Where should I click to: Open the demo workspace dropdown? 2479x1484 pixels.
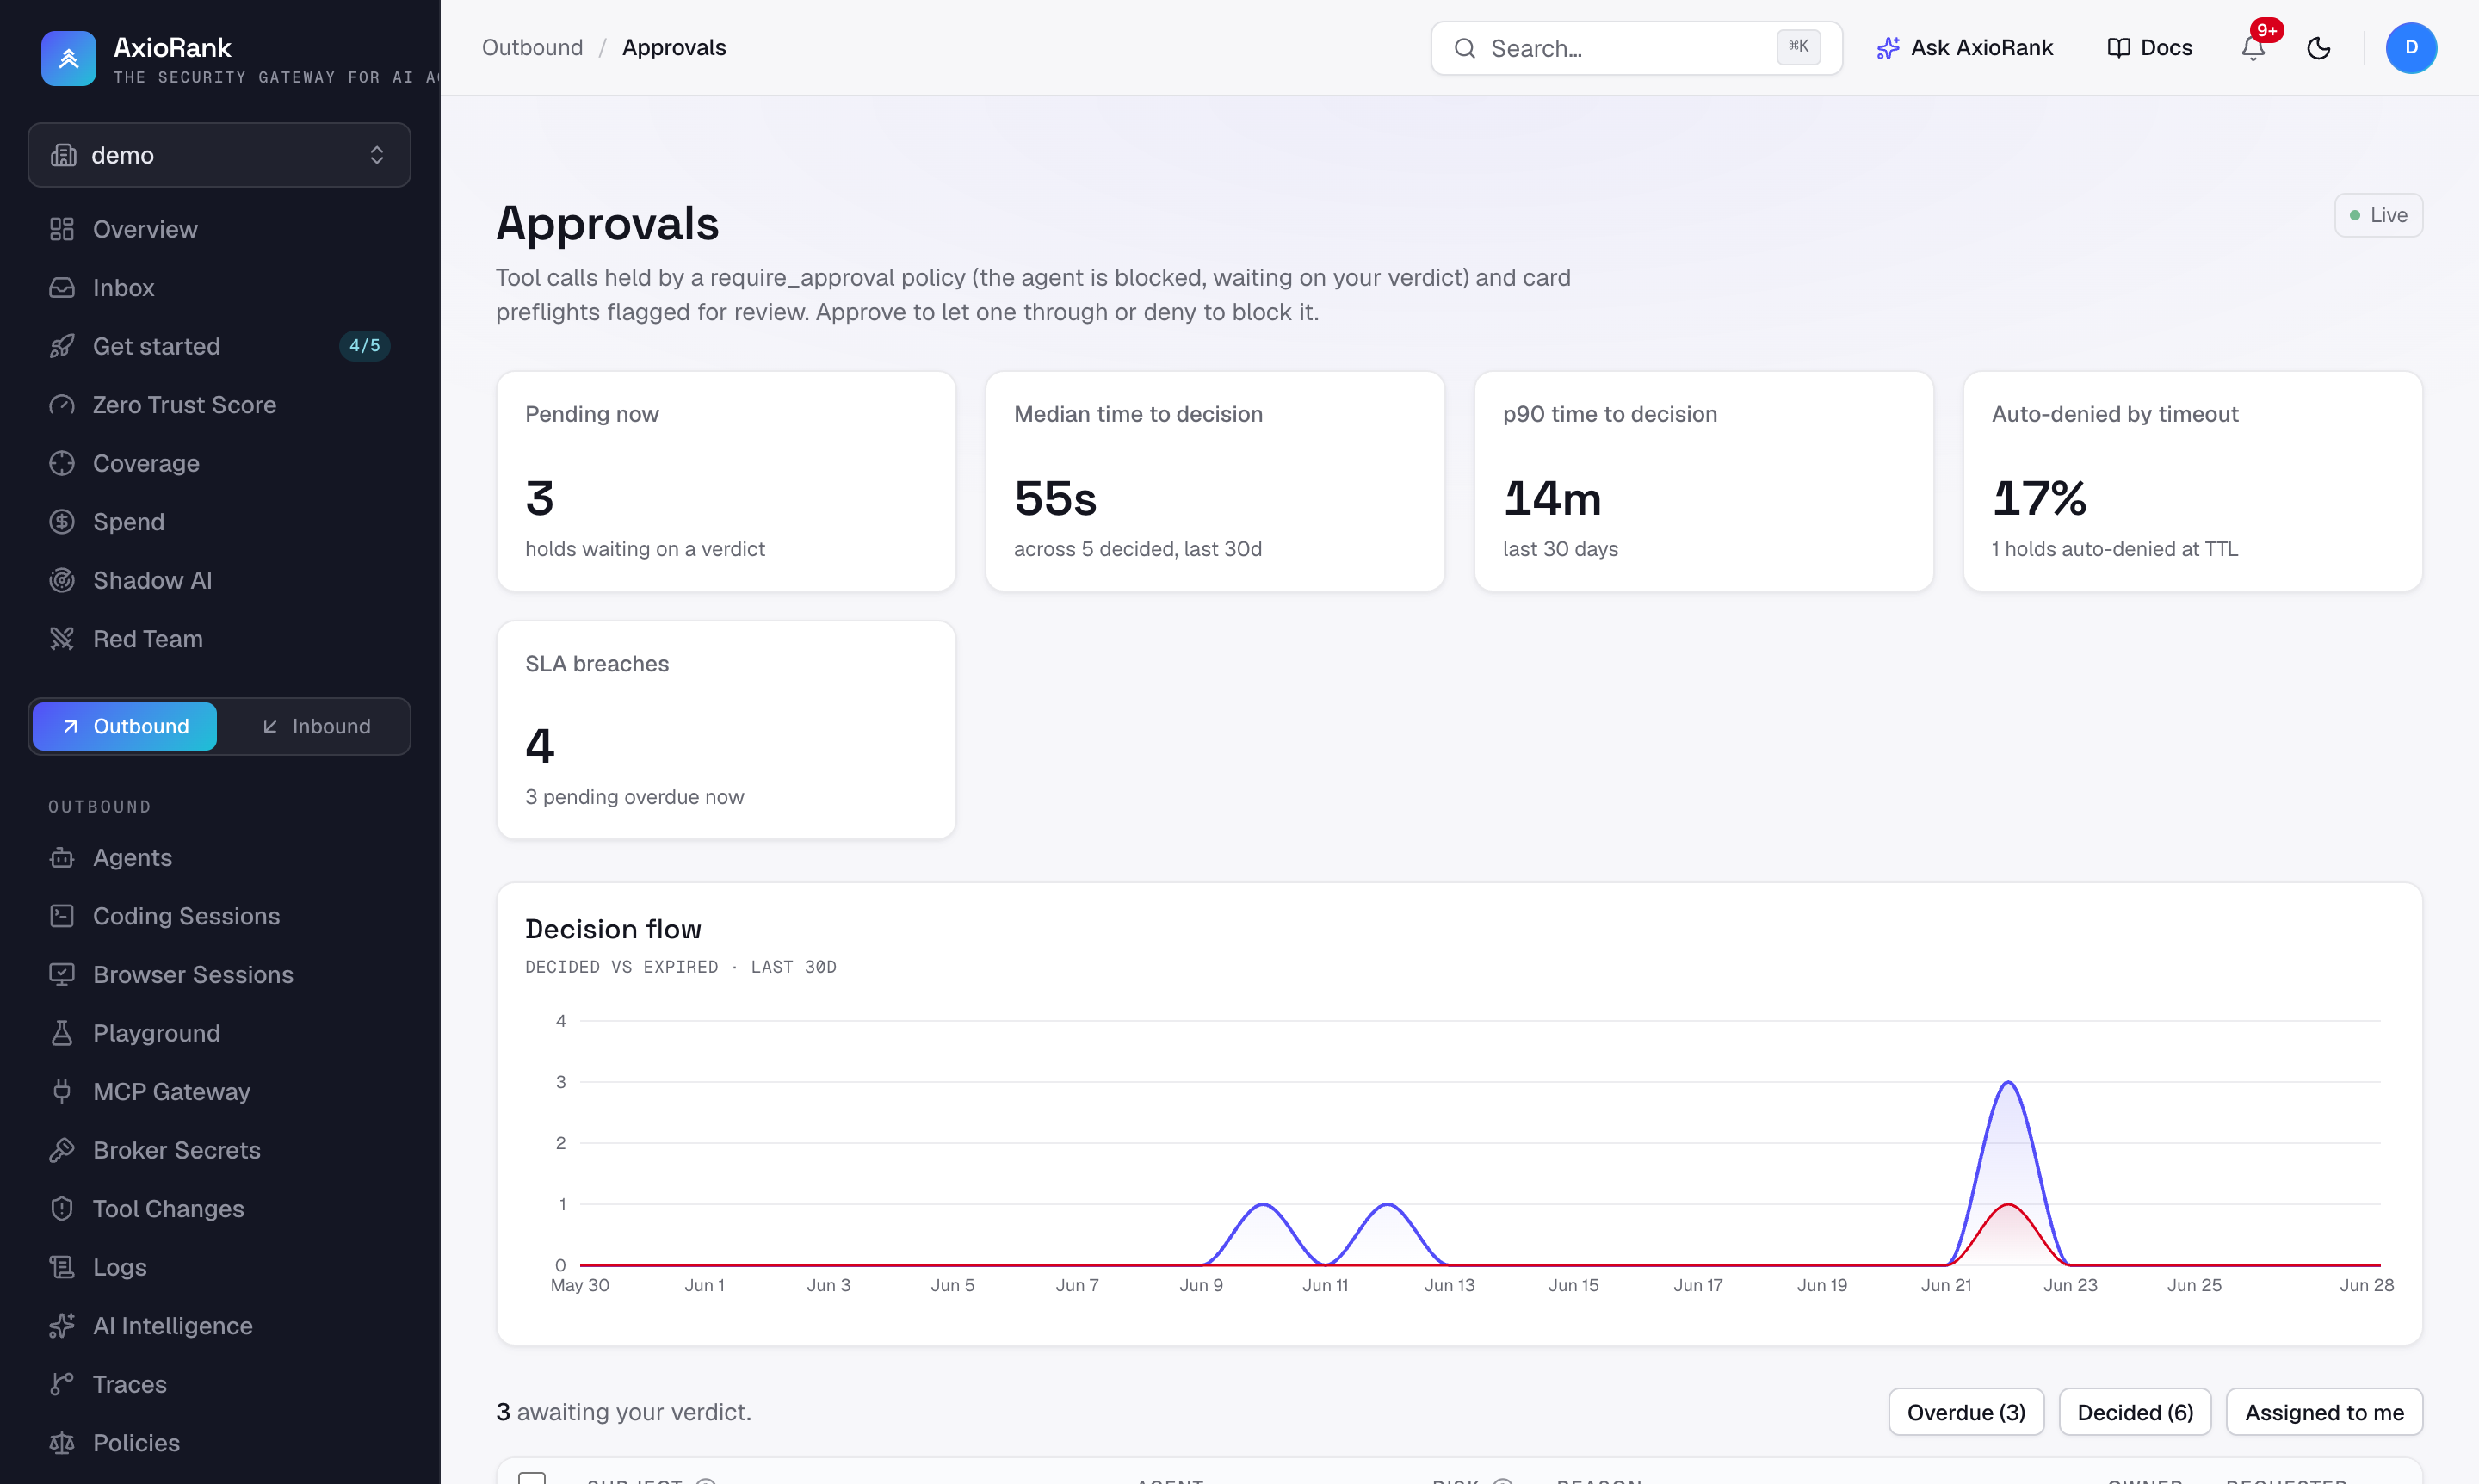[219, 155]
